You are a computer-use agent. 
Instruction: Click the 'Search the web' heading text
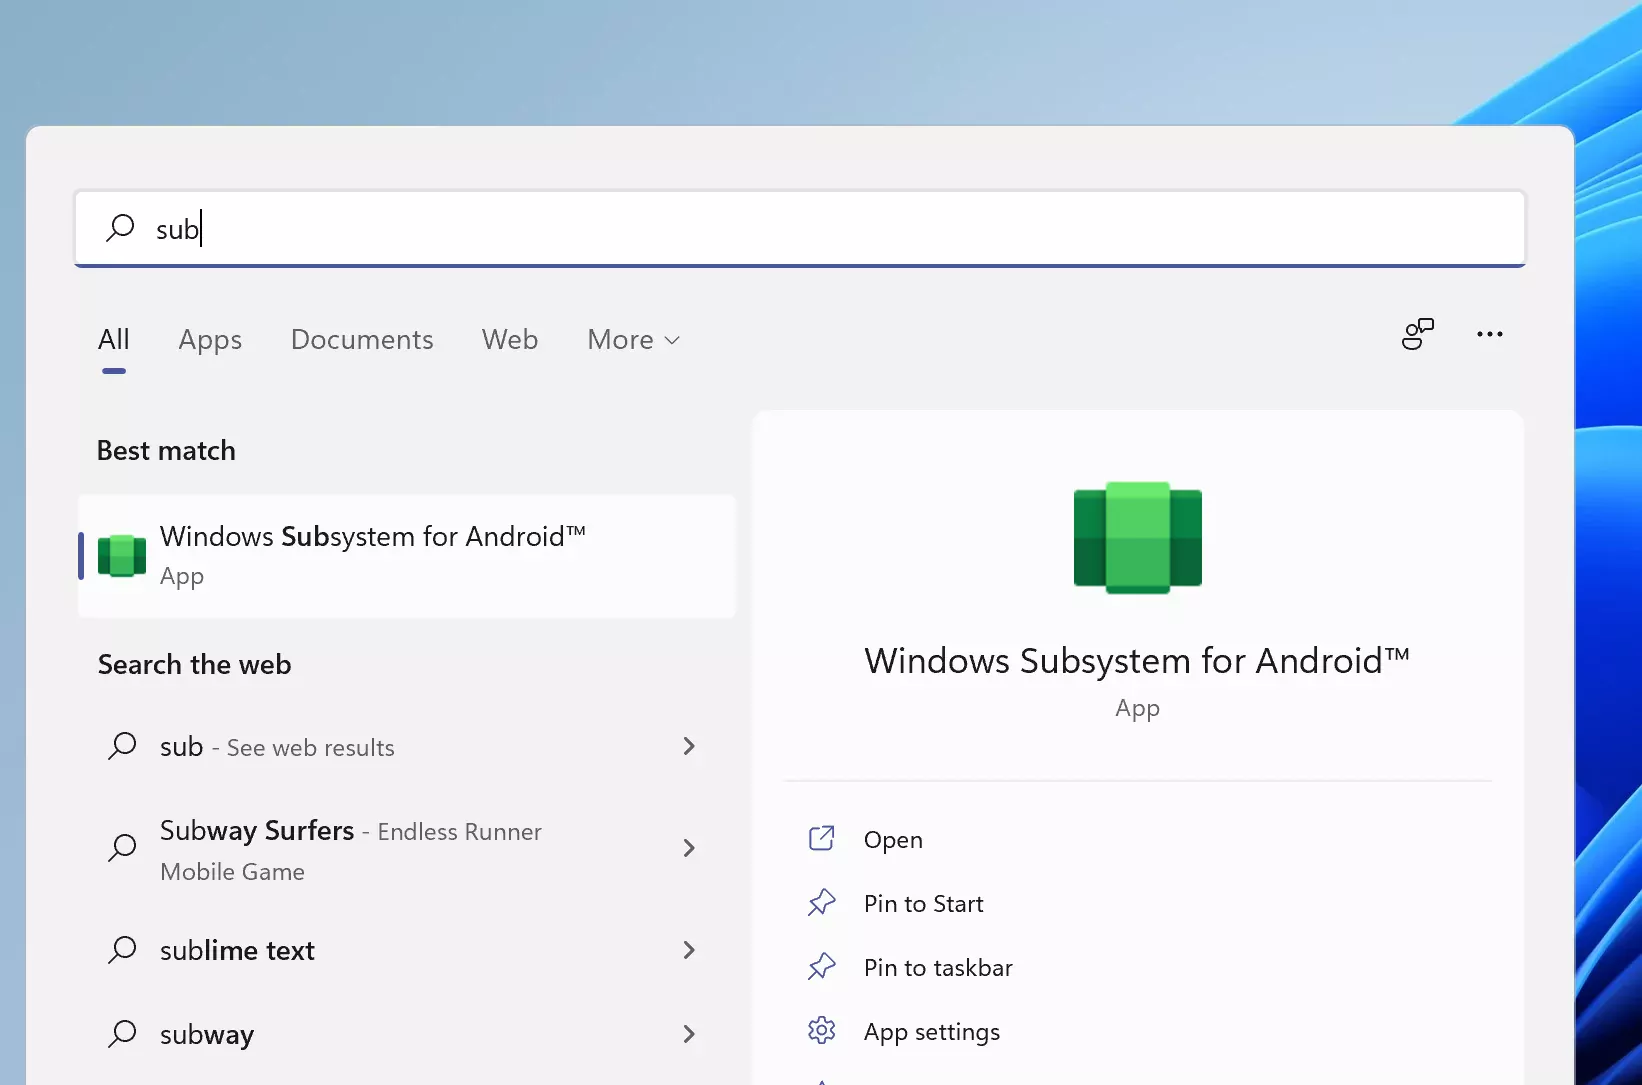click(x=194, y=665)
